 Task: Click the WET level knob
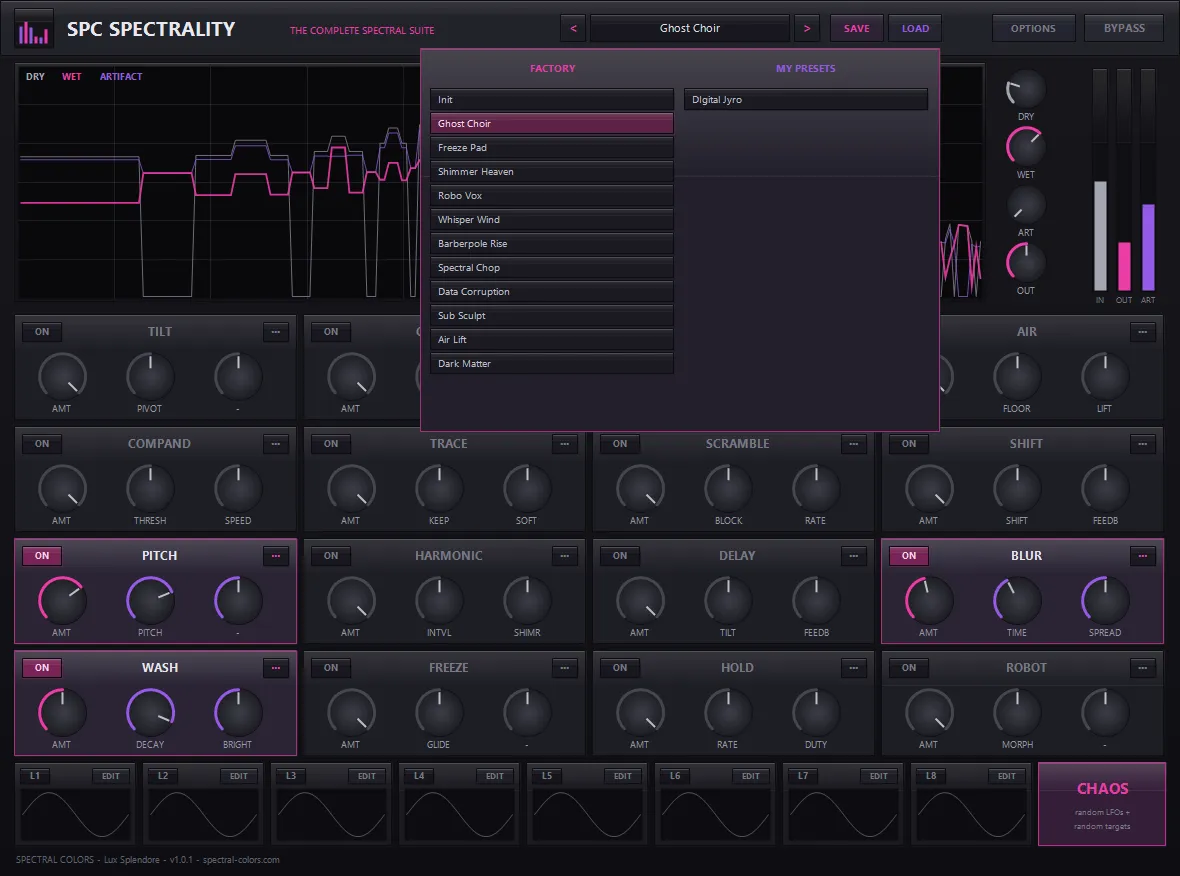1026,147
